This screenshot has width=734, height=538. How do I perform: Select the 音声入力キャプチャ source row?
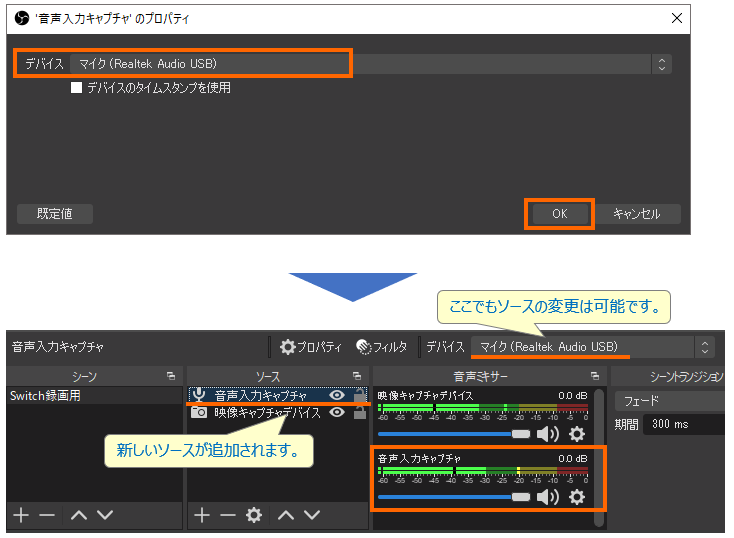tap(277, 396)
